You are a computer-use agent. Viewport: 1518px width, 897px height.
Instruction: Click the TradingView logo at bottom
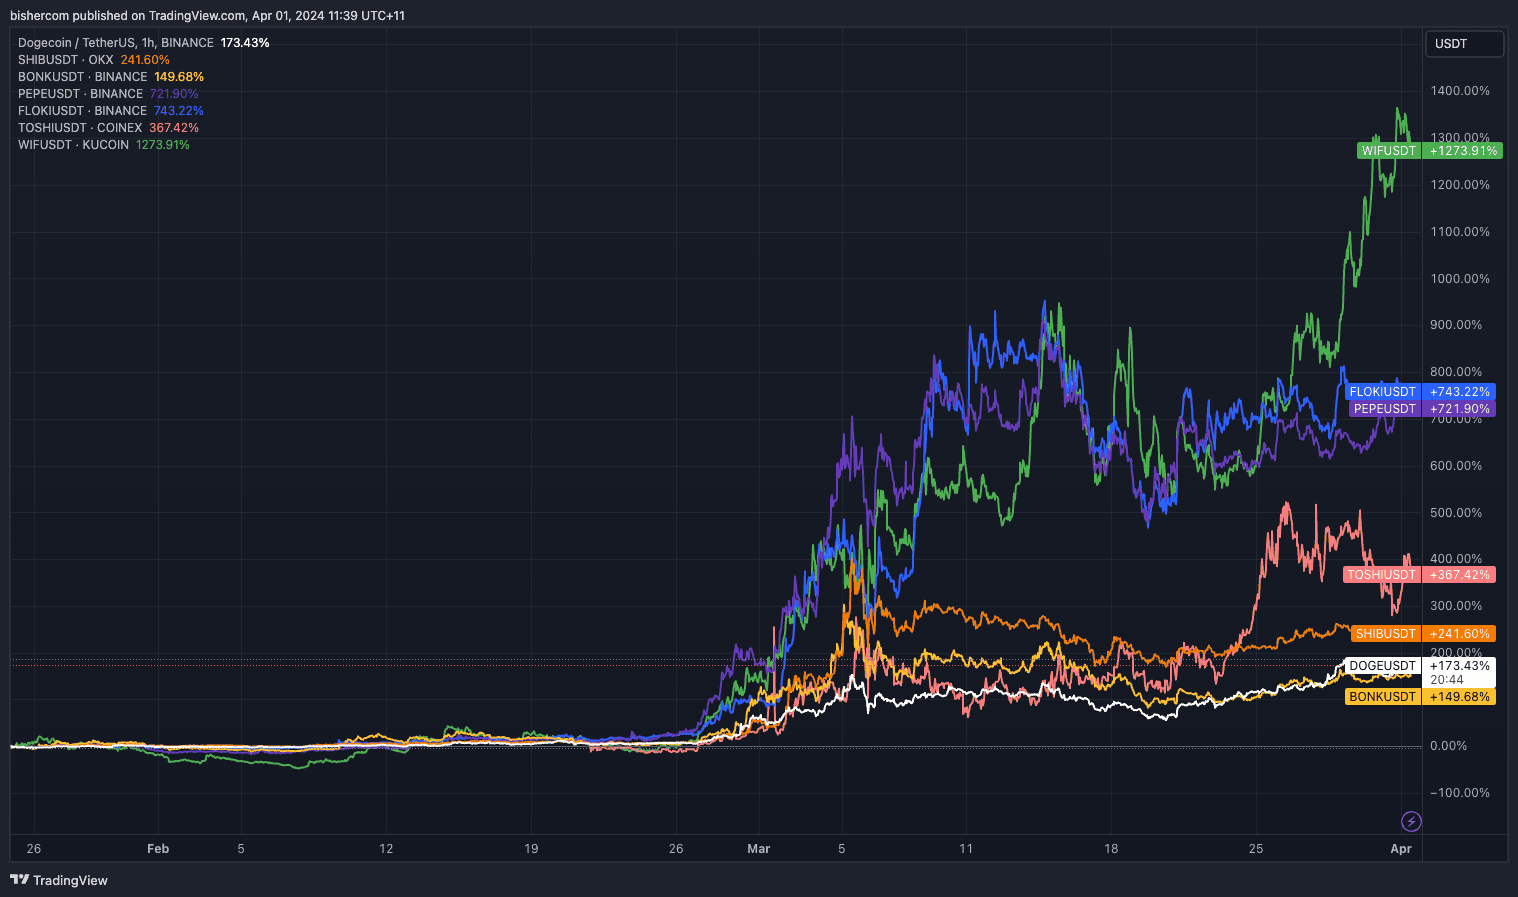[59, 880]
